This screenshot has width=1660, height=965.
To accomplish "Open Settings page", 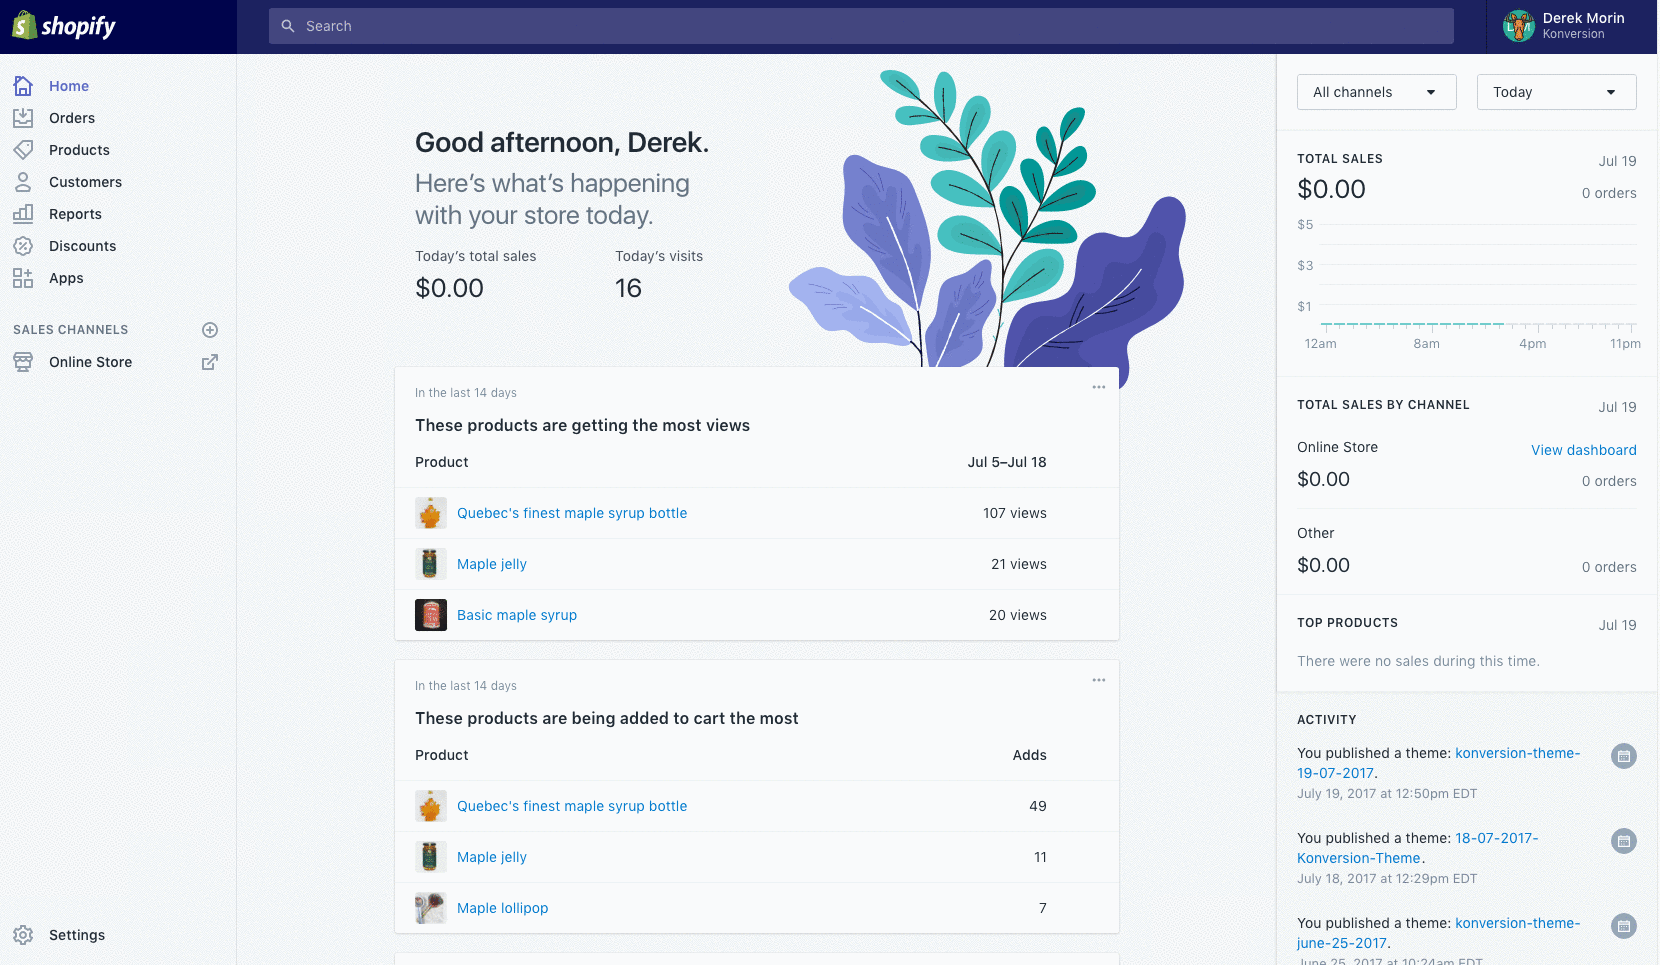I will [x=77, y=935].
